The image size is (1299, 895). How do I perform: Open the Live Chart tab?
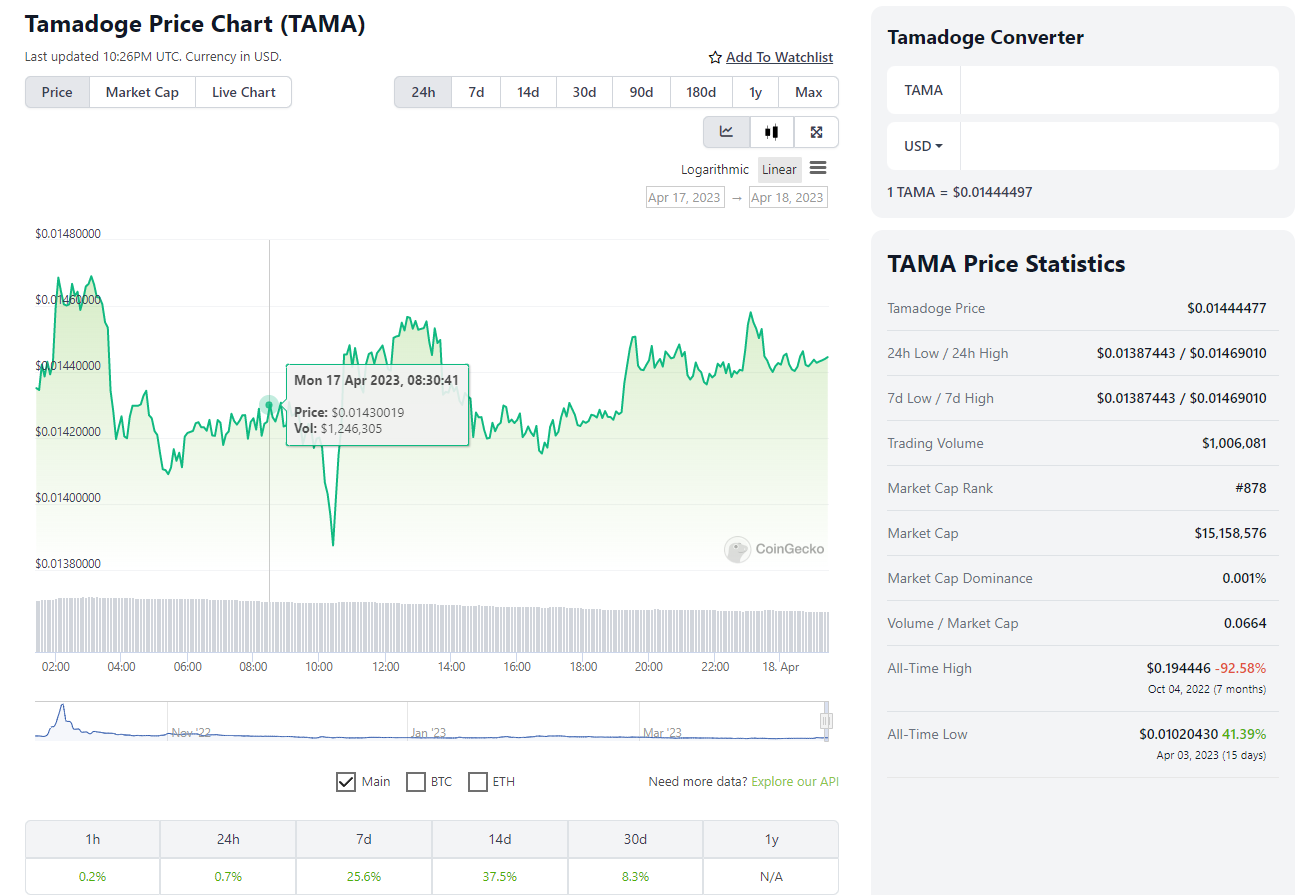pyautogui.click(x=244, y=92)
